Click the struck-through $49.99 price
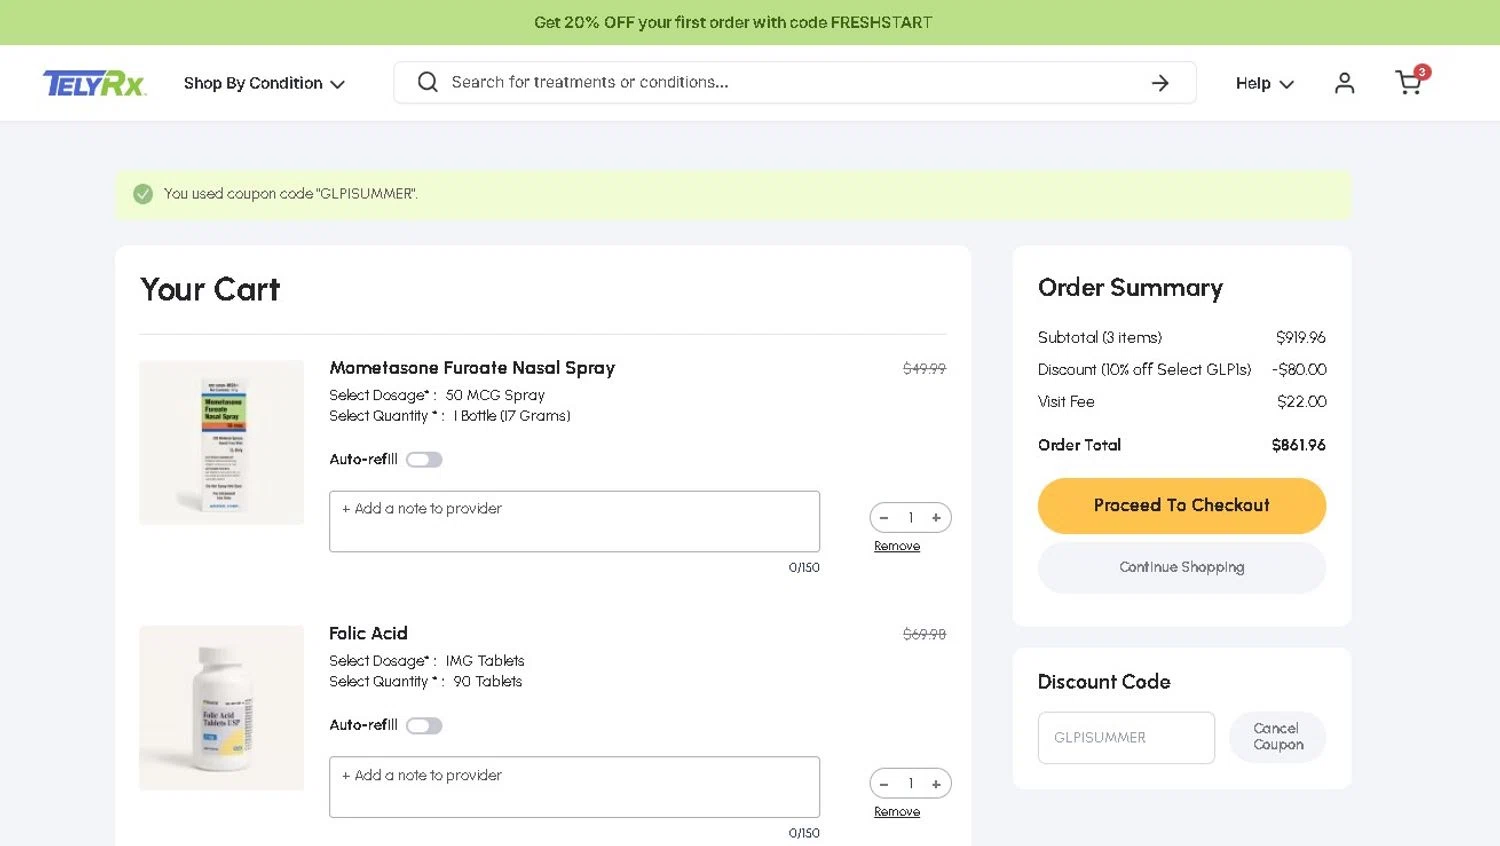Screen dimensions: 1500x846 pyautogui.click(x=924, y=369)
